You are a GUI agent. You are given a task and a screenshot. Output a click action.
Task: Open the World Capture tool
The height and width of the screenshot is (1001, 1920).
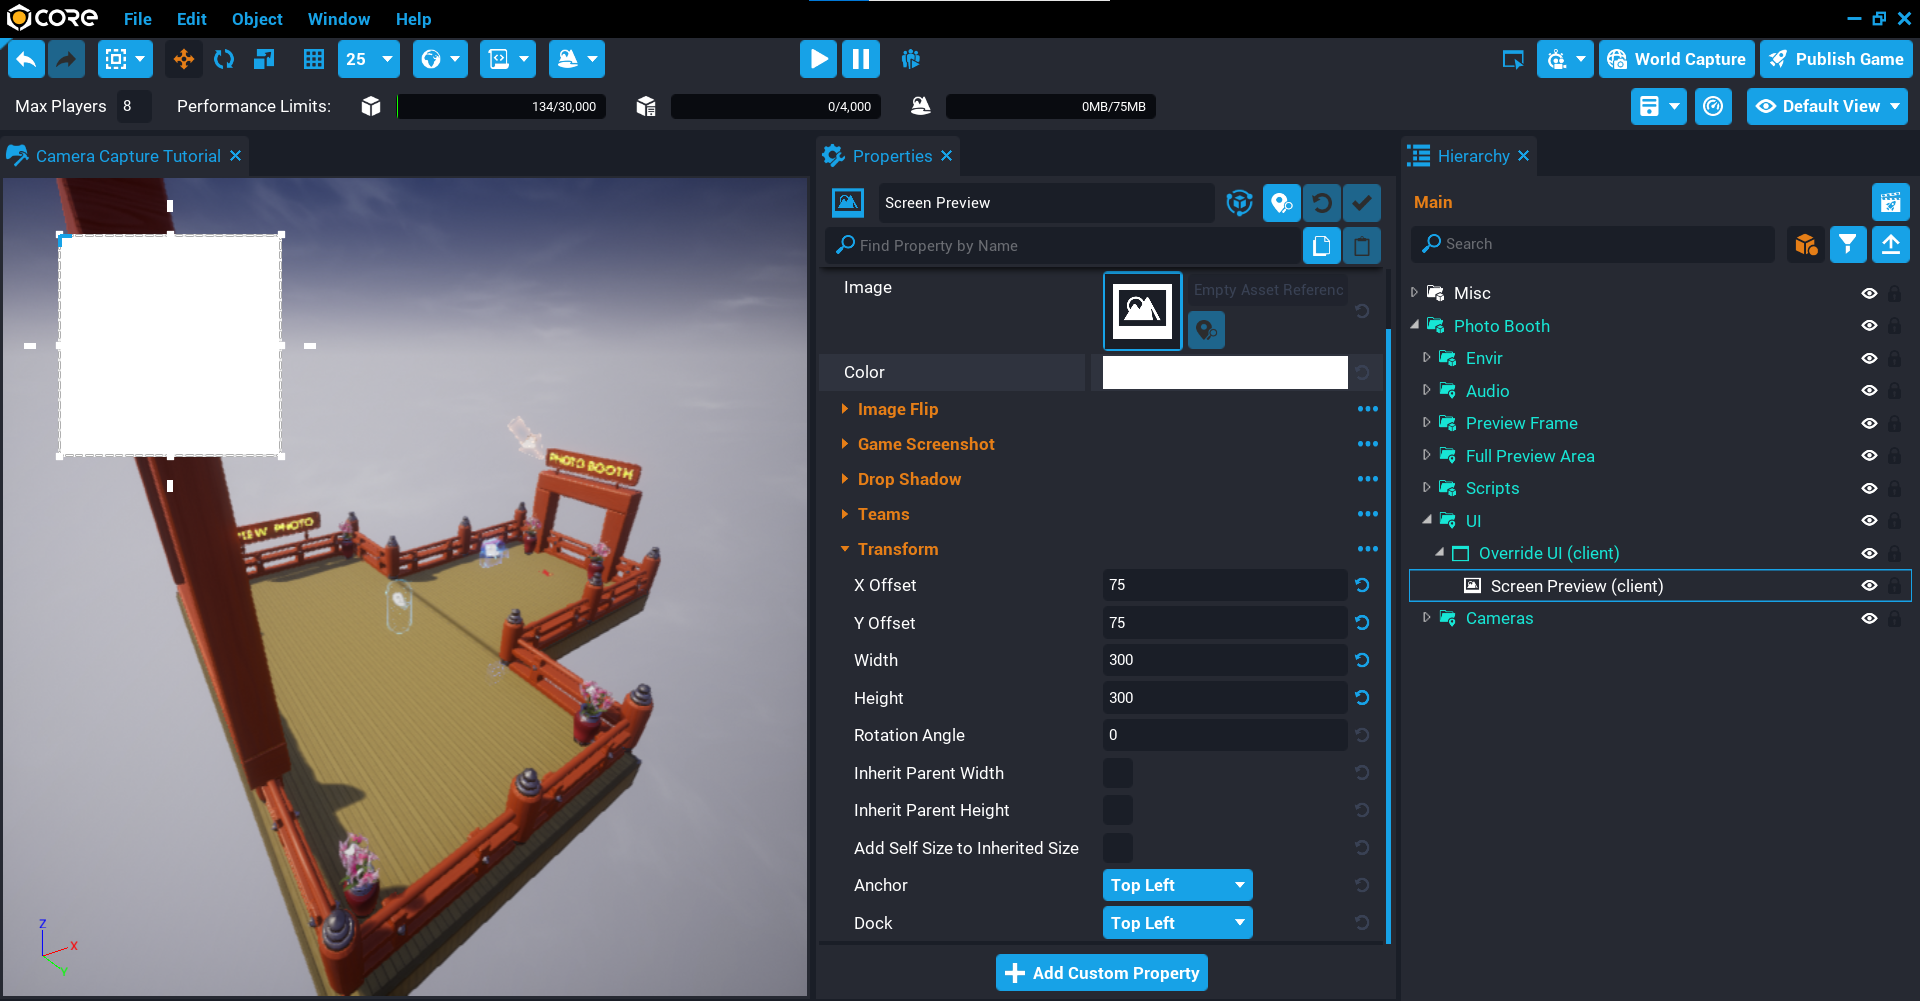(1676, 59)
